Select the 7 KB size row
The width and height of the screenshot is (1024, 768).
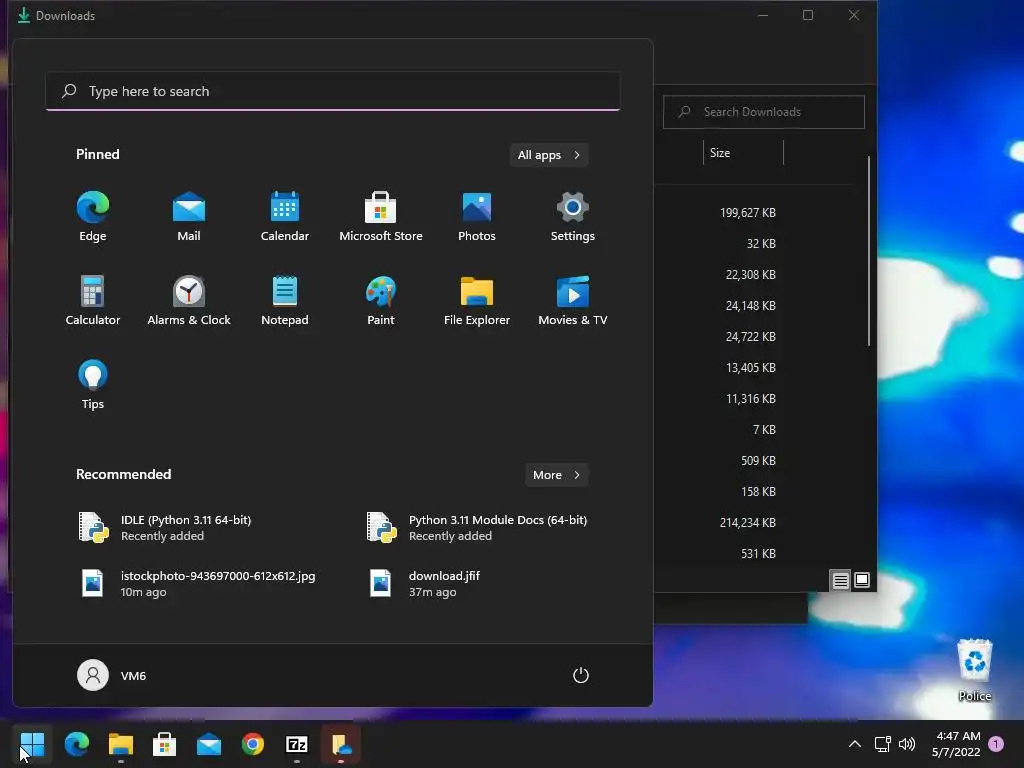pos(764,430)
